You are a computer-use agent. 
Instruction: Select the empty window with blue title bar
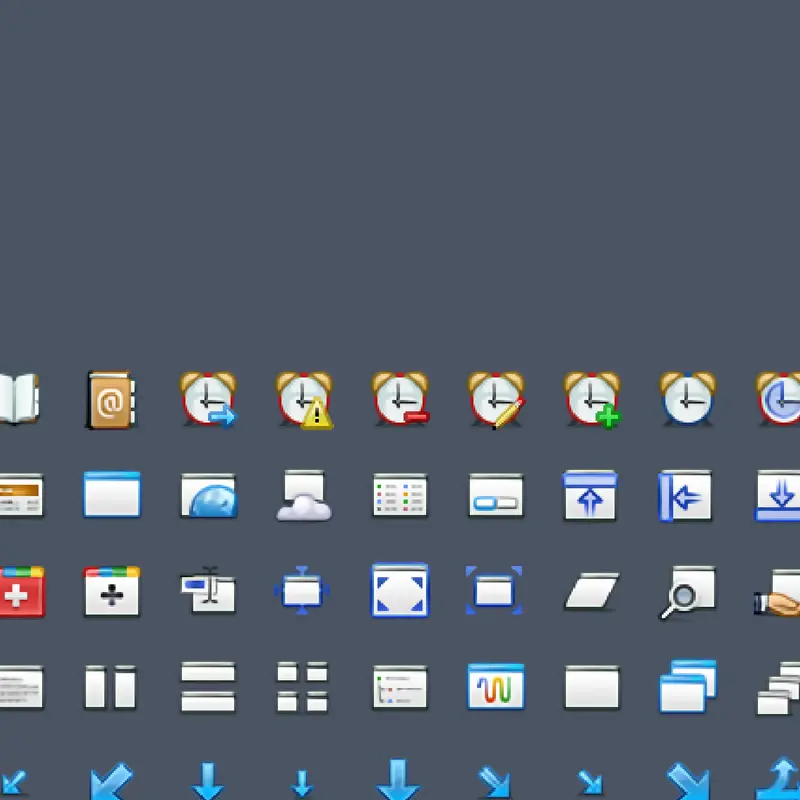tap(112, 494)
